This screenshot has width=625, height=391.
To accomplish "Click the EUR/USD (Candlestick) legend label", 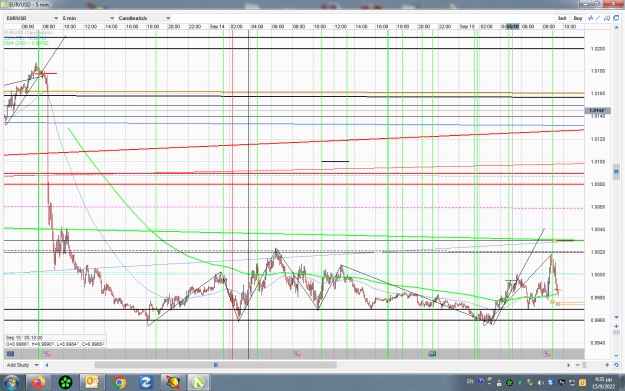I will 28,33.
